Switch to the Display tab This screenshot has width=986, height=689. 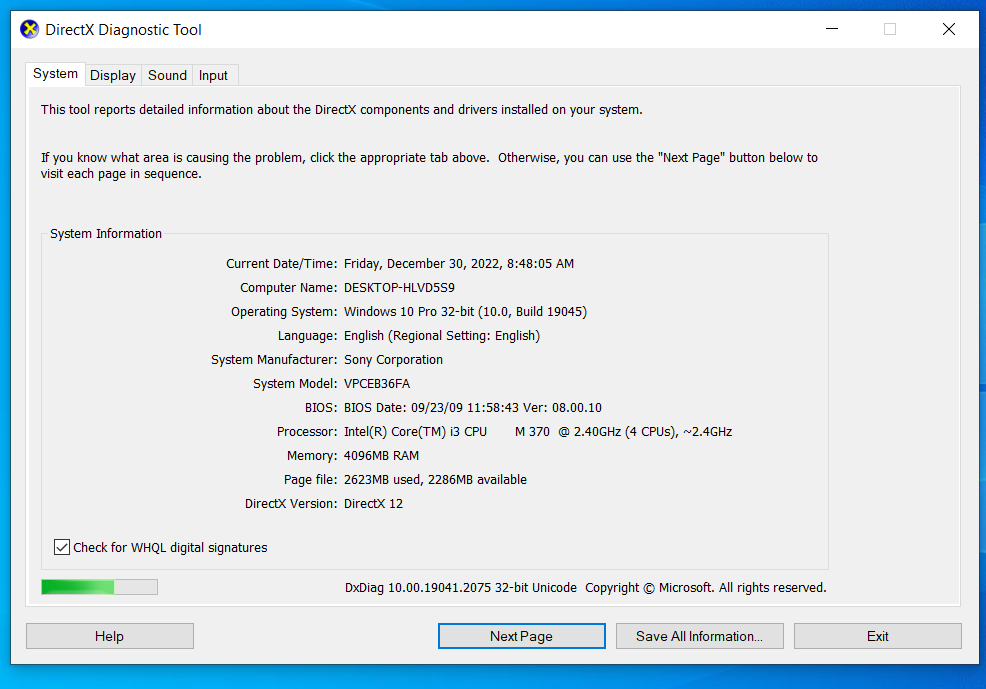point(113,75)
